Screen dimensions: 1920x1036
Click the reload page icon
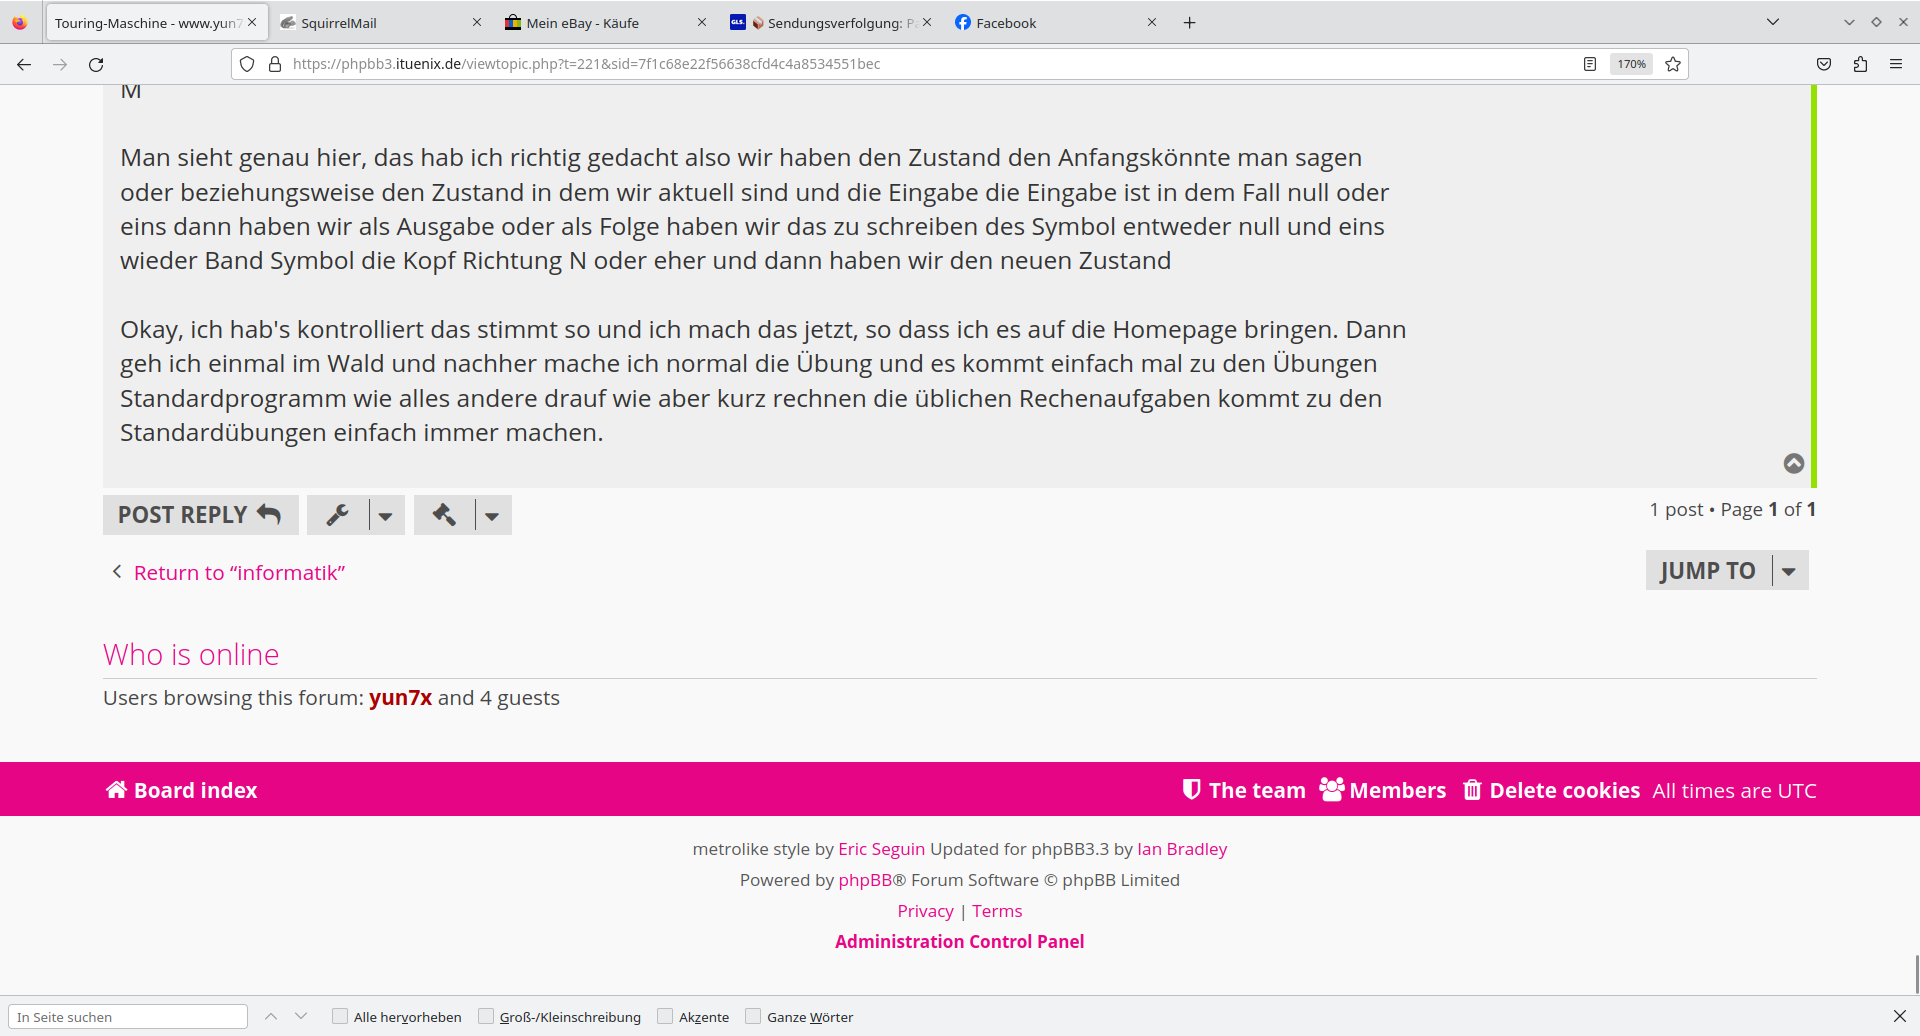[x=96, y=64]
